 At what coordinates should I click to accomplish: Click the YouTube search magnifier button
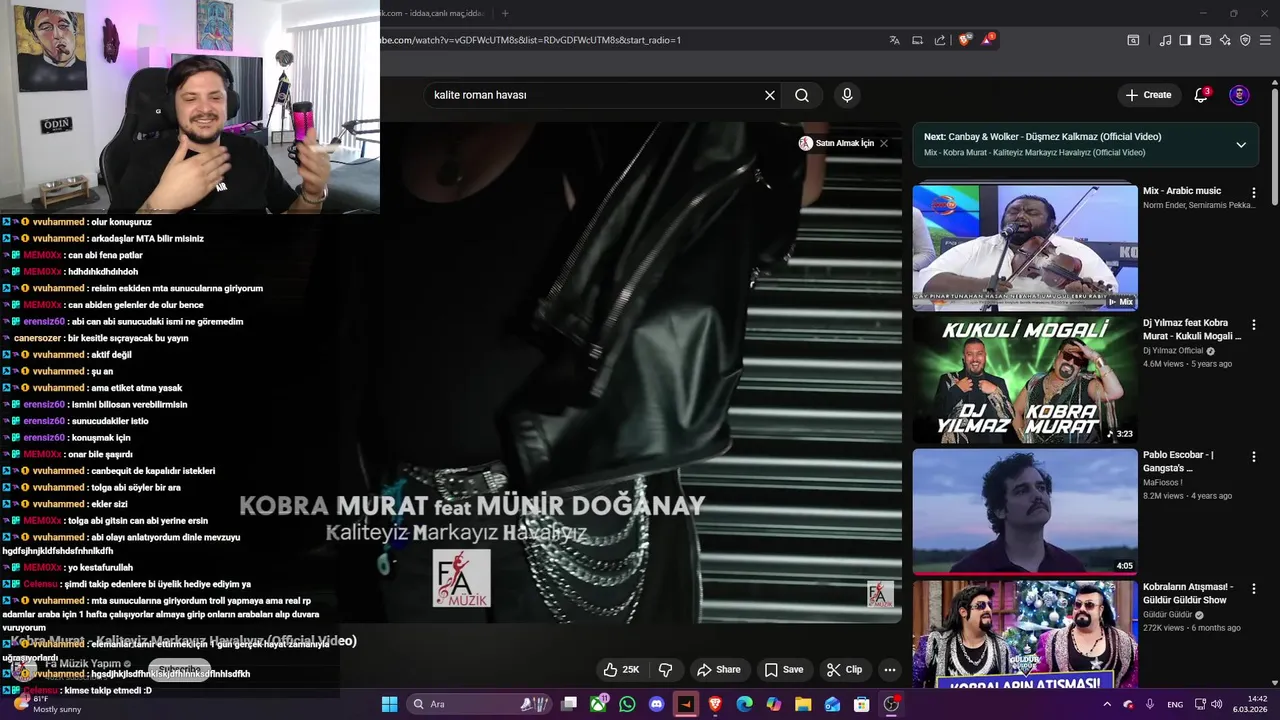point(802,95)
